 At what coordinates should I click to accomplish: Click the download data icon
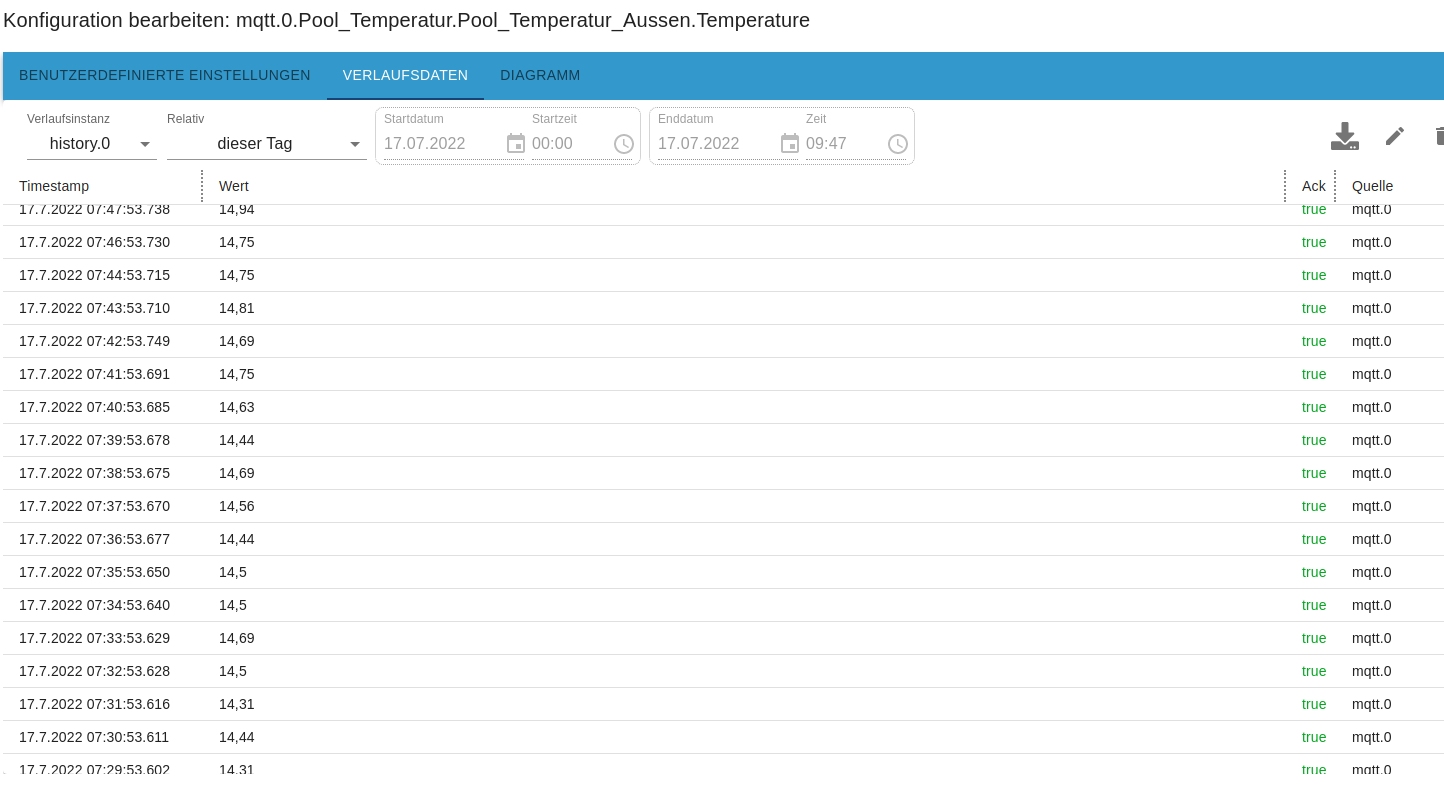tap(1345, 136)
